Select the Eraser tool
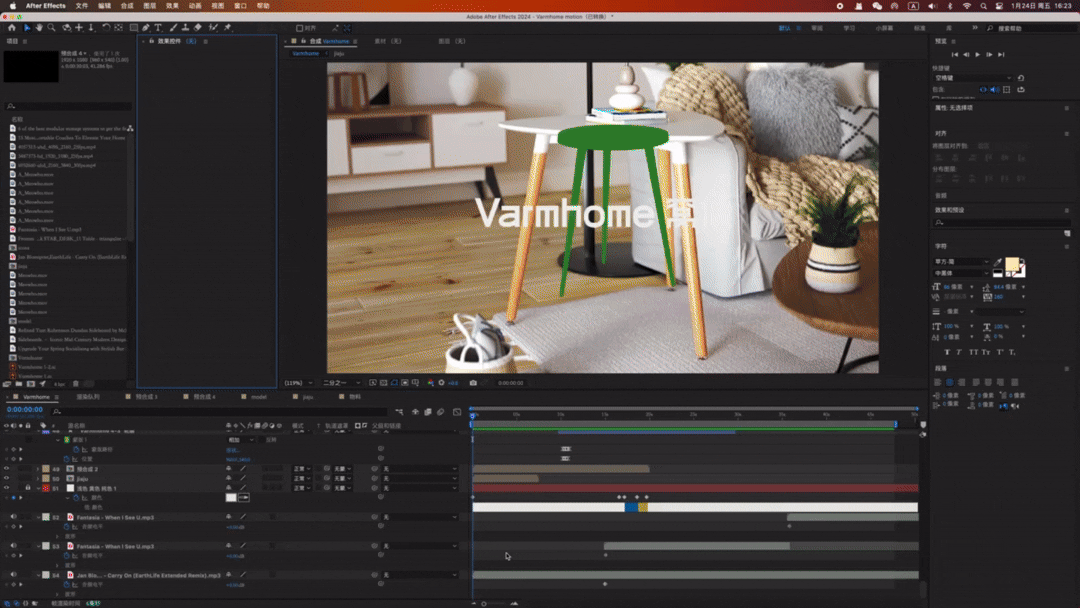Screen dimensions: 1080x608 pyautogui.click(x=198, y=28)
